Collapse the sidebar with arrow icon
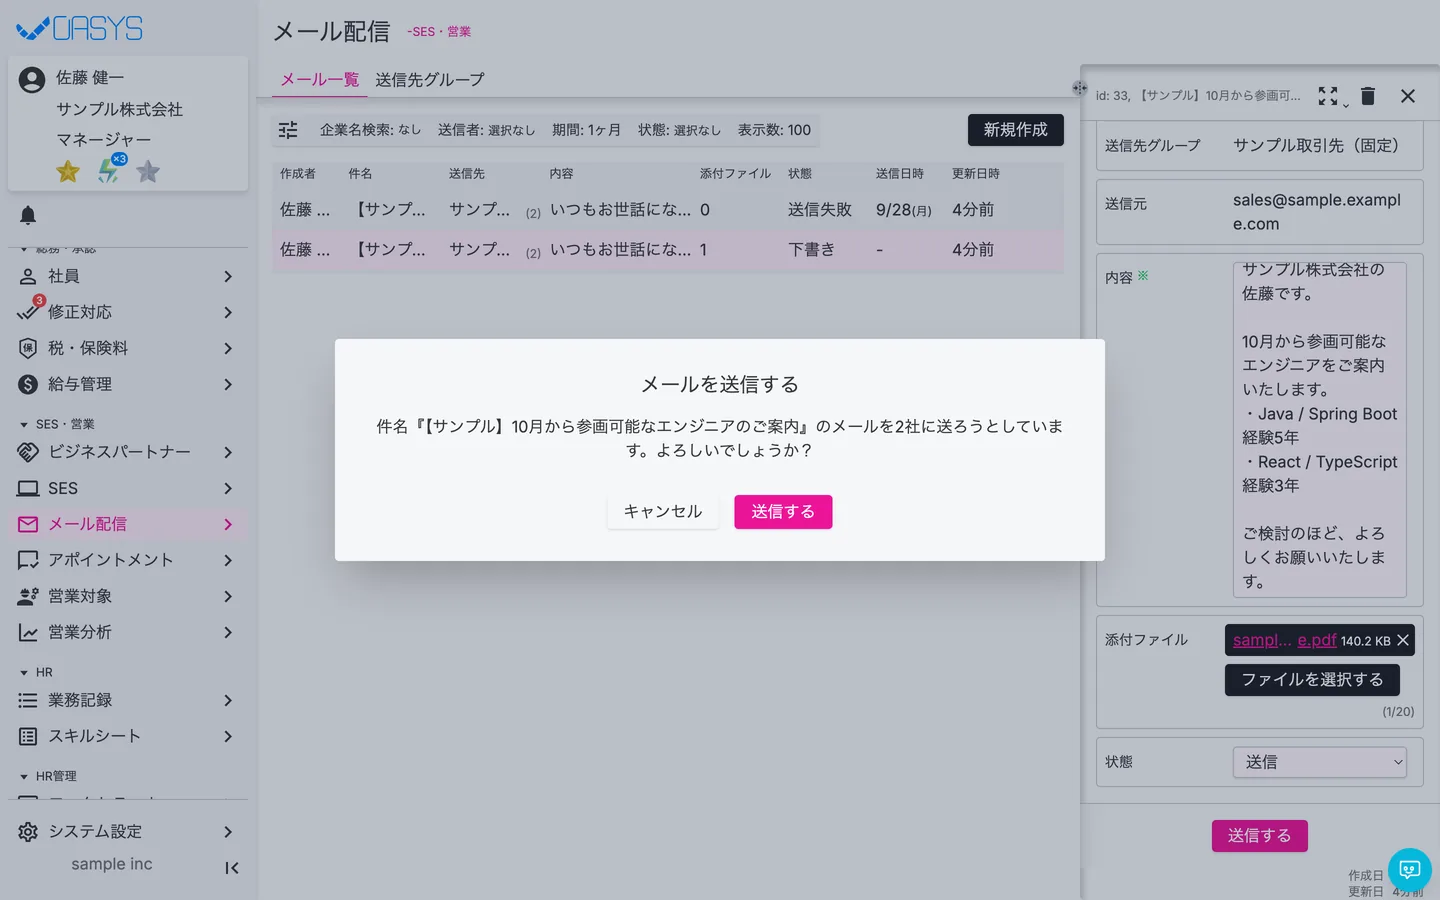 [x=232, y=868]
